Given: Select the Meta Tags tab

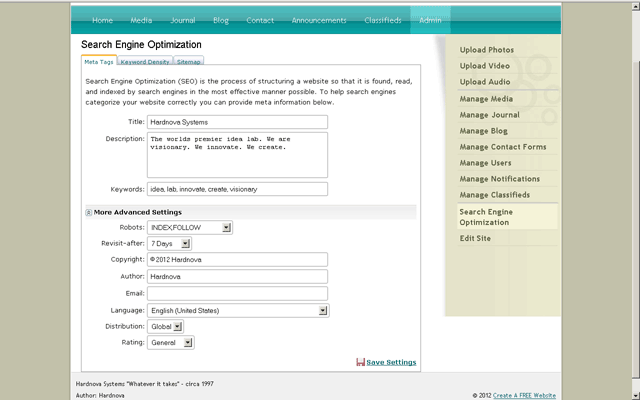Looking at the screenshot, I should click(x=99, y=61).
